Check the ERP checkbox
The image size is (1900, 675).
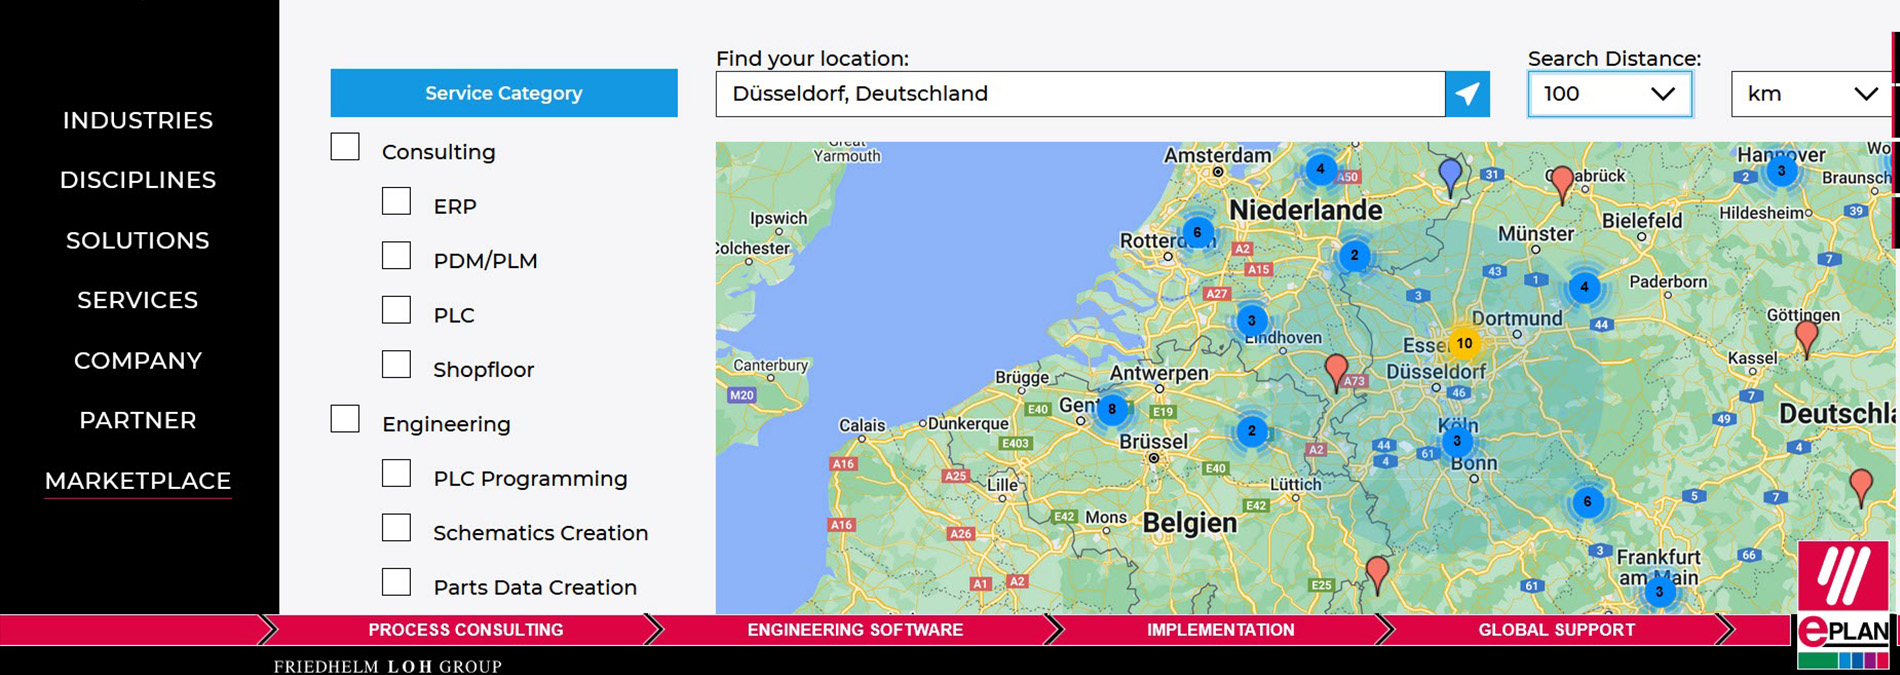pos(396,201)
